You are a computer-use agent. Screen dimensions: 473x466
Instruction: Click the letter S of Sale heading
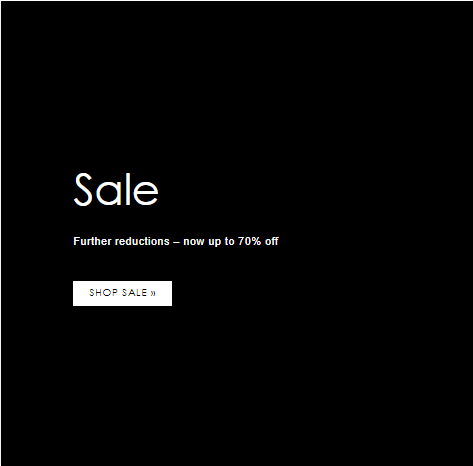click(83, 189)
